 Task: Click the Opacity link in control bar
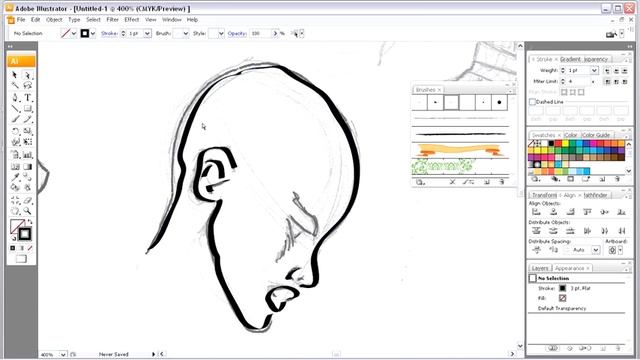coord(237,33)
